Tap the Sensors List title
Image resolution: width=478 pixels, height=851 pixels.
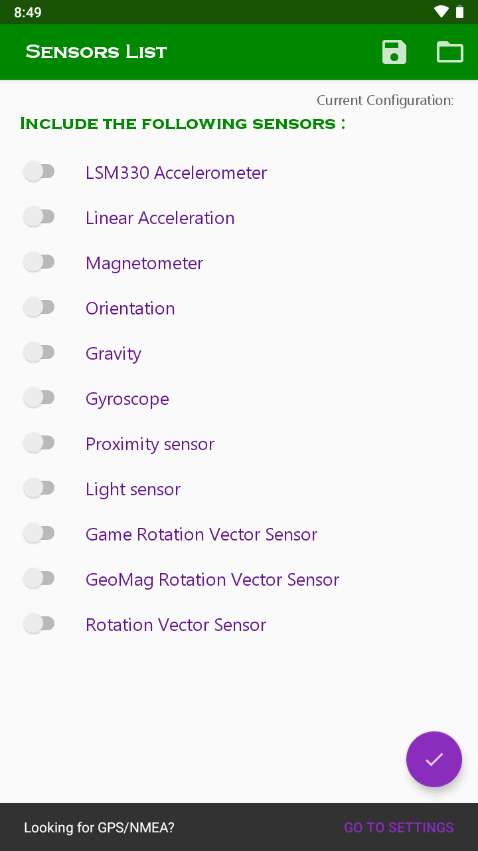click(96, 52)
